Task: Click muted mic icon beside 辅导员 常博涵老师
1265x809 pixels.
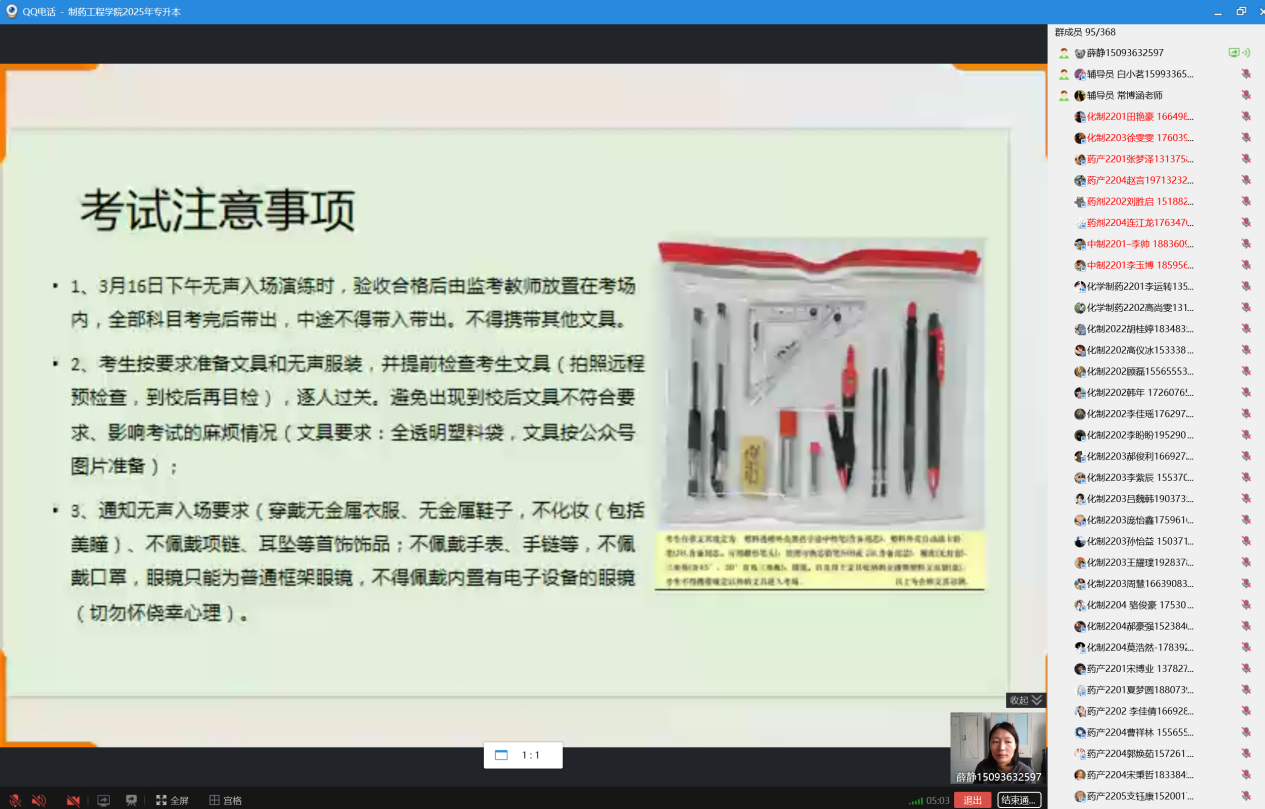Action: click(x=1246, y=95)
